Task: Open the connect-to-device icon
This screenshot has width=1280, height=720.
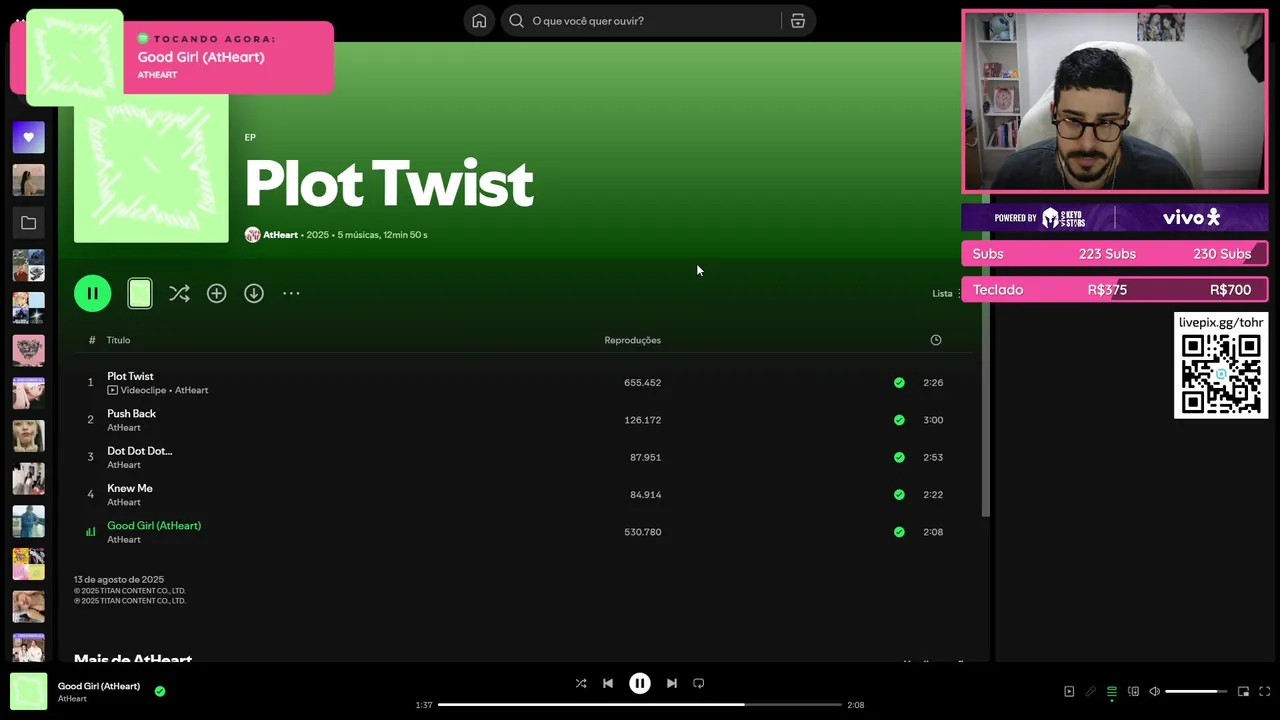Action: (x=1133, y=691)
